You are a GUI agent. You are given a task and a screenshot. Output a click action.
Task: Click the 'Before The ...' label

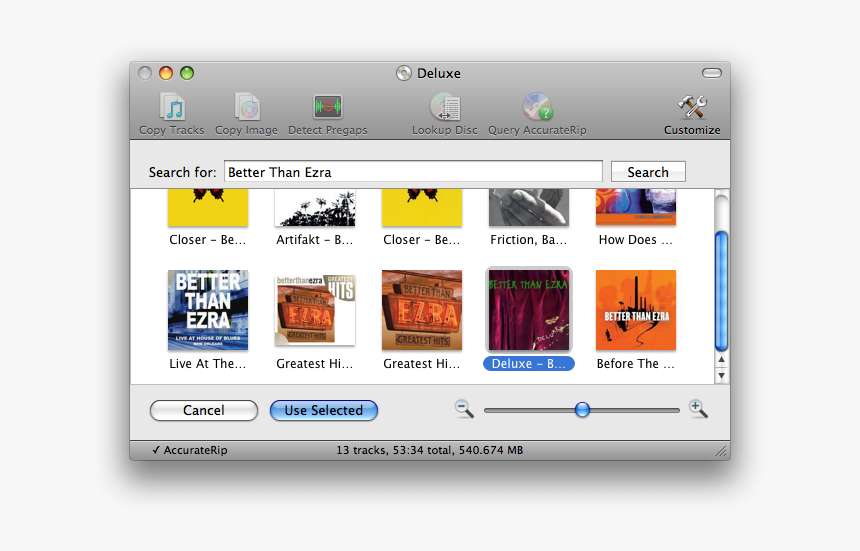point(636,363)
